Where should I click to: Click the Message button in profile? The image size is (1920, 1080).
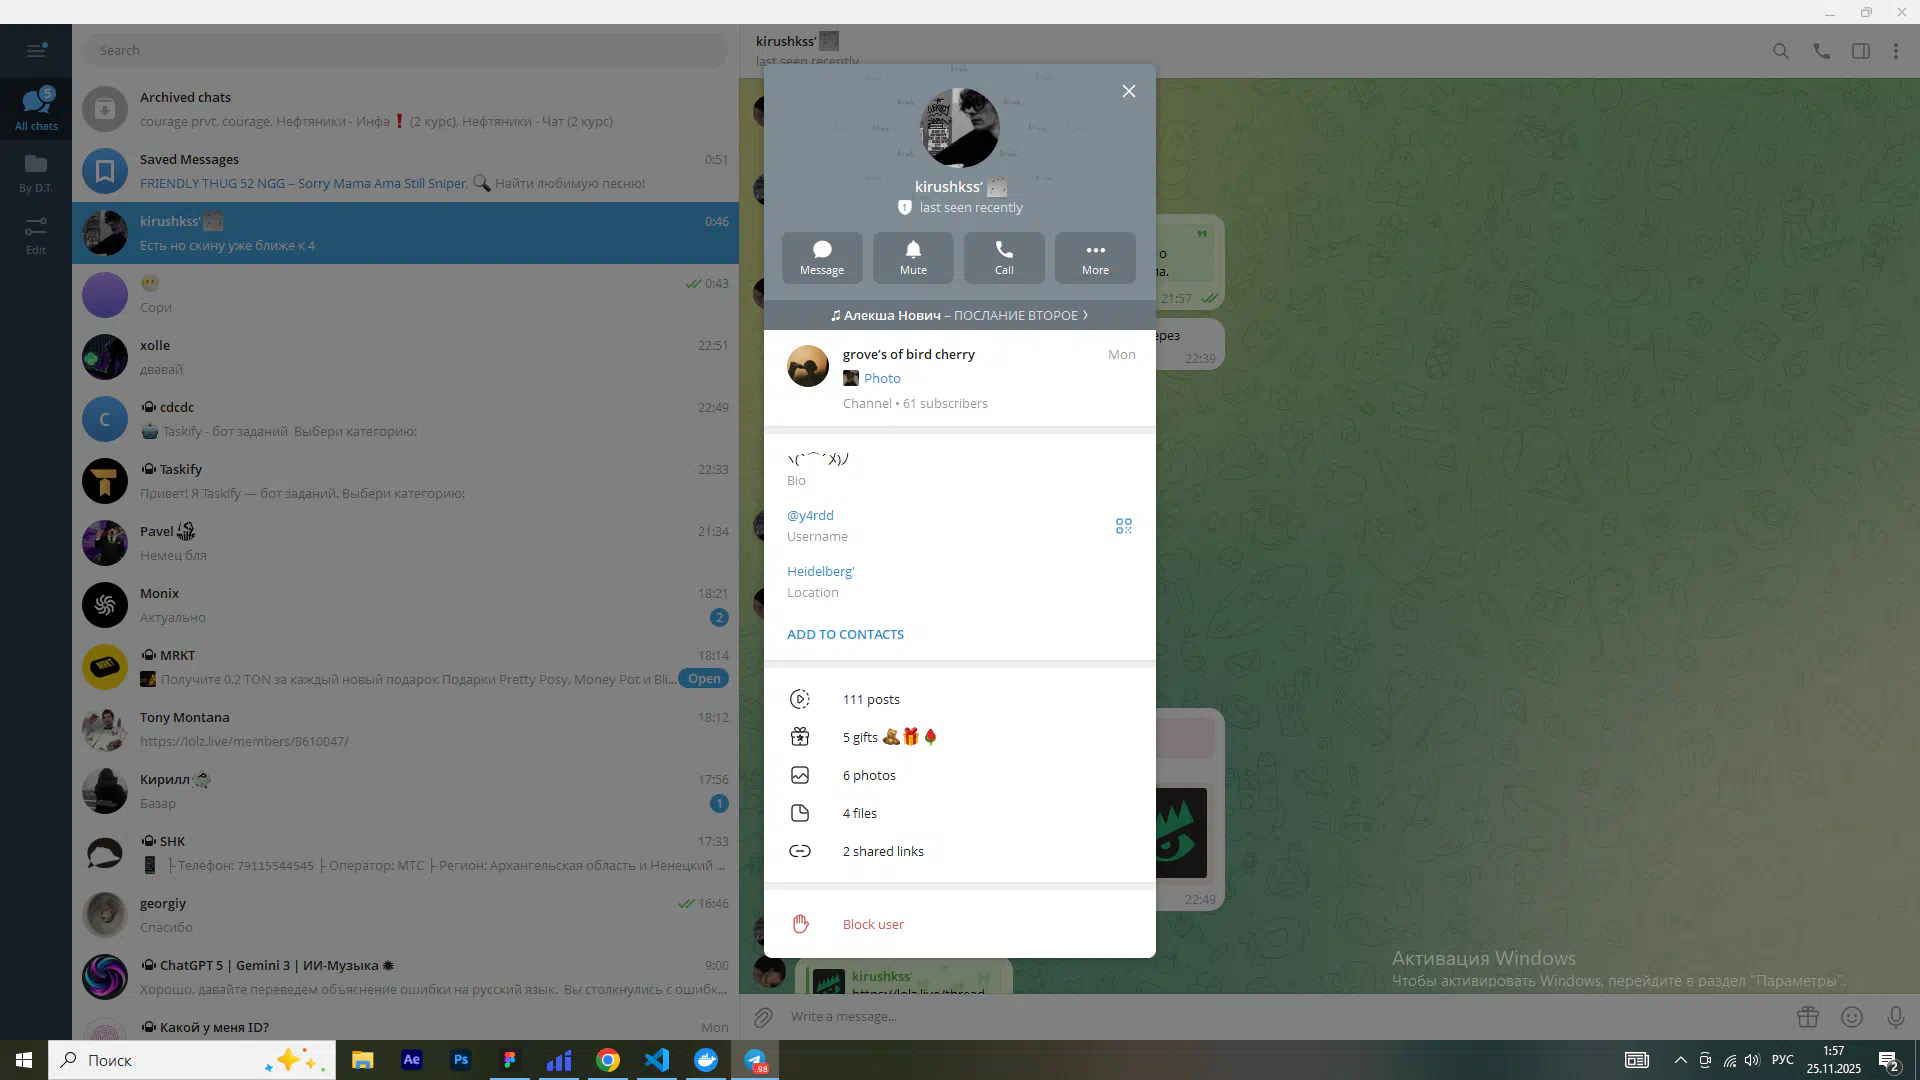(x=821, y=257)
